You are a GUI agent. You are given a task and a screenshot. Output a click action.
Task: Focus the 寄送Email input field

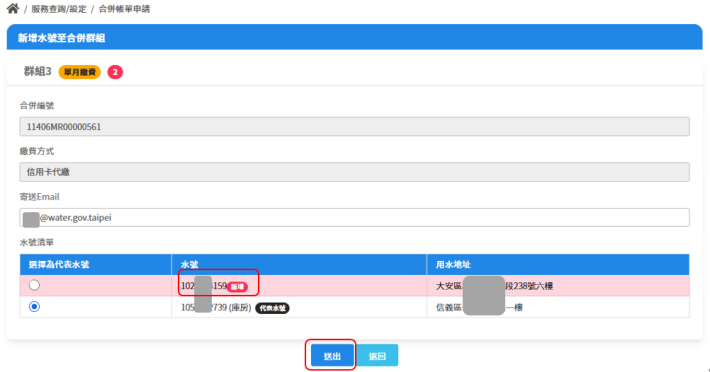pyautogui.click(x=355, y=218)
